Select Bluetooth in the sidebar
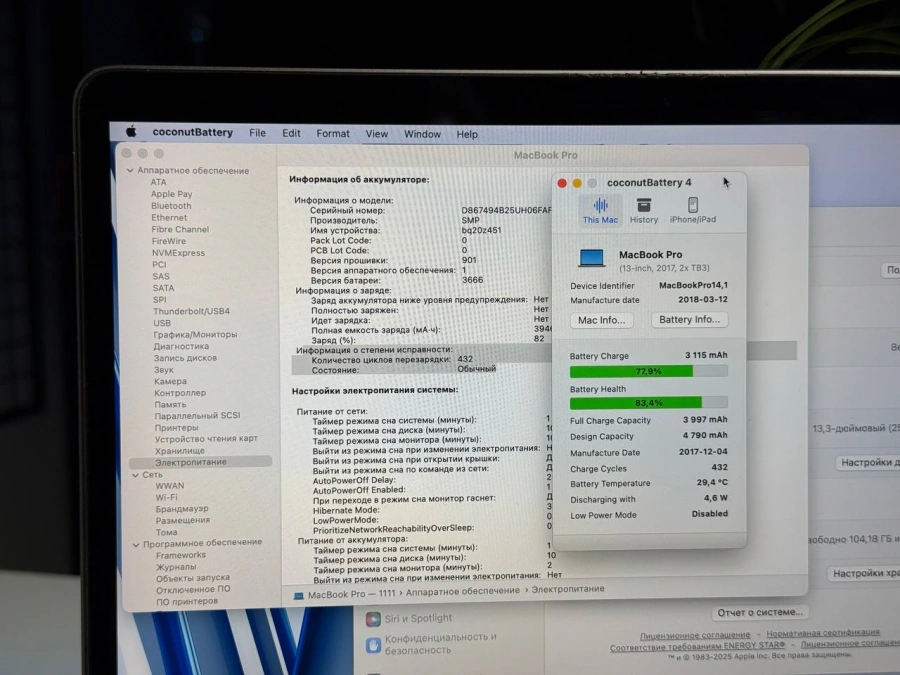 [x=171, y=205]
